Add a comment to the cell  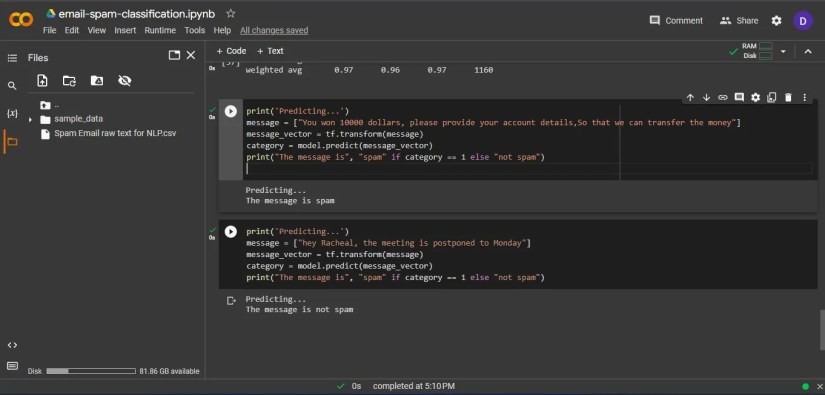point(739,97)
